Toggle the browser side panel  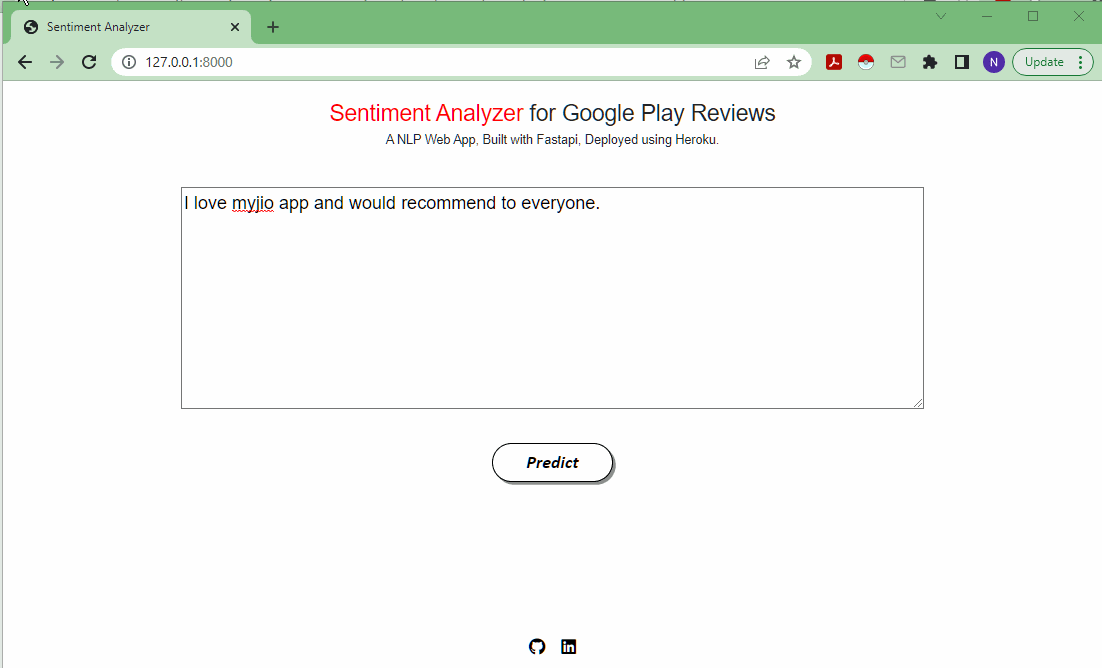962,62
